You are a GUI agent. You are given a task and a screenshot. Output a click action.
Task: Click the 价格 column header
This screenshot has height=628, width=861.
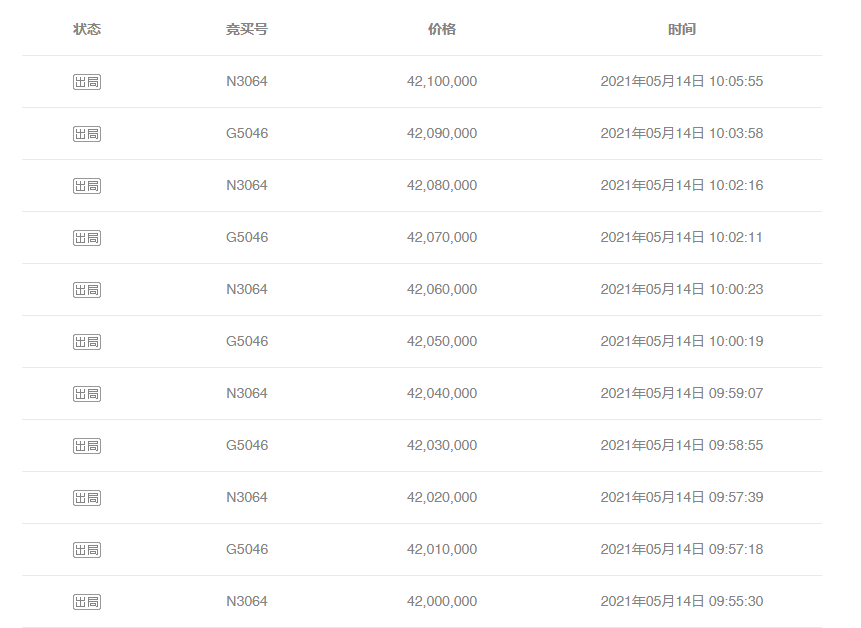(442, 30)
